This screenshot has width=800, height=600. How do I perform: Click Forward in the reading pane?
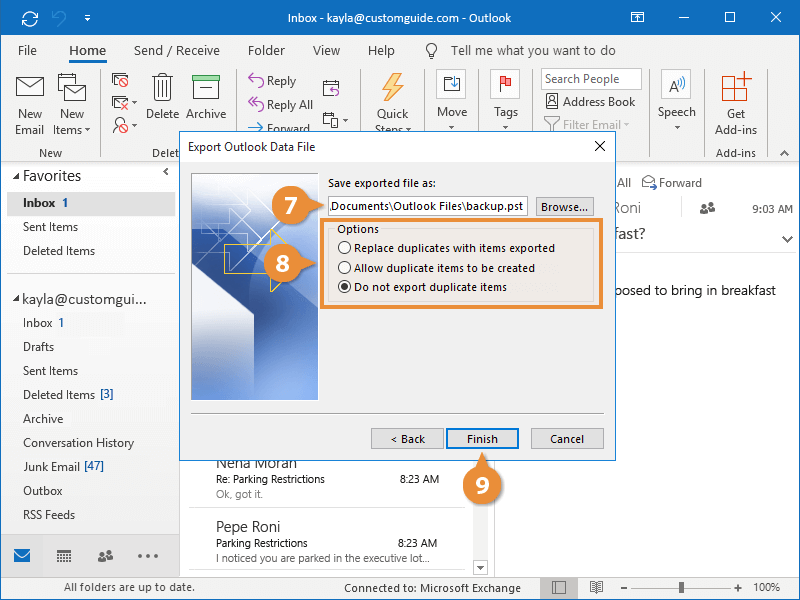[x=672, y=183]
